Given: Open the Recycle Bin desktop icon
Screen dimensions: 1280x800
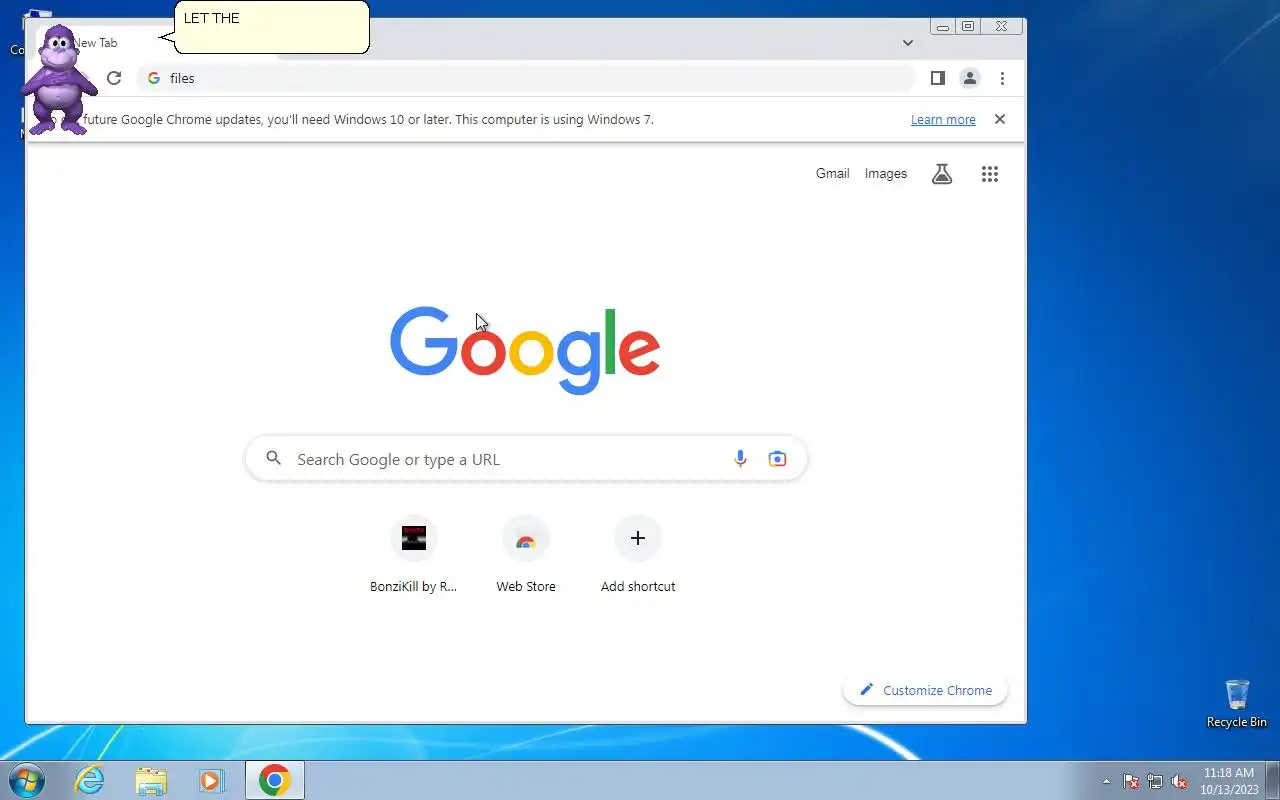Looking at the screenshot, I should 1237,704.
